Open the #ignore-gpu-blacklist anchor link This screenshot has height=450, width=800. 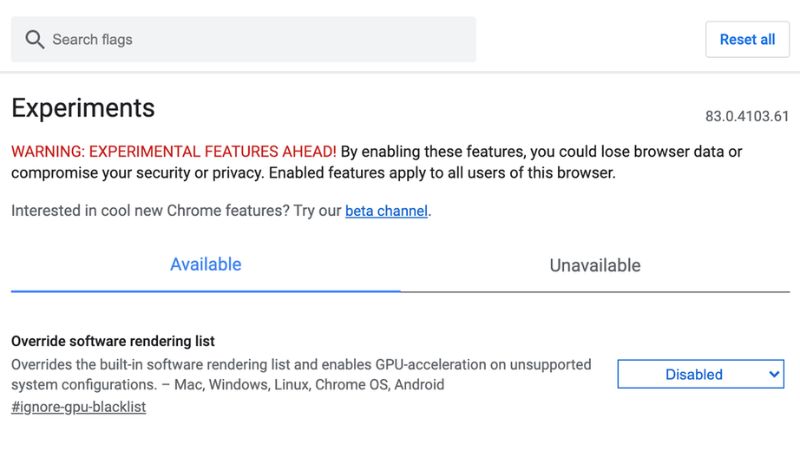78,407
